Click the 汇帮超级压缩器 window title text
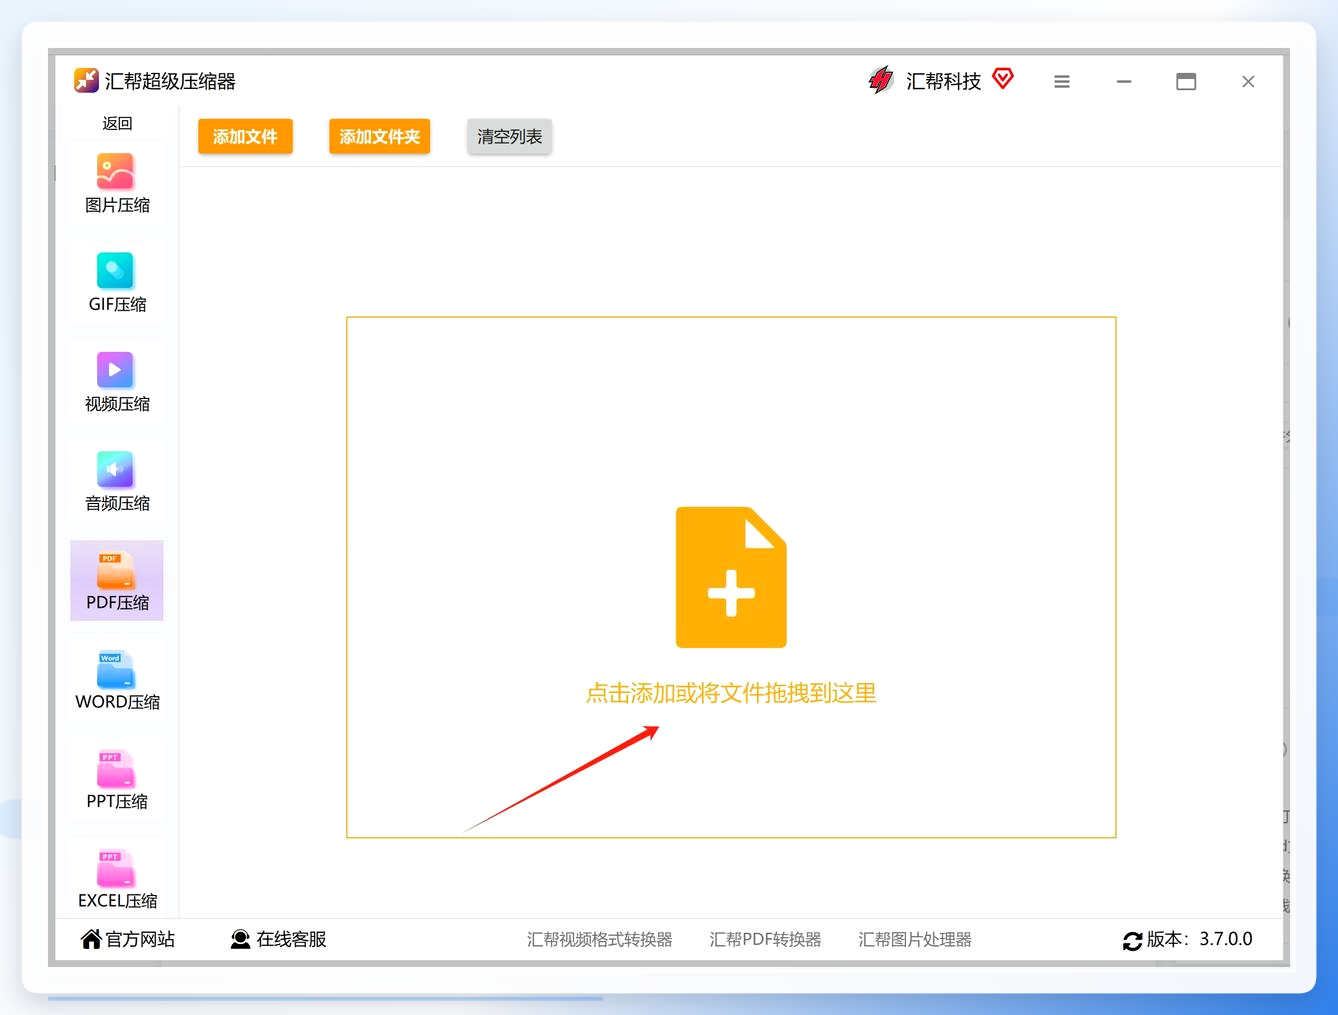Screen dimensions: 1338x1015 pyautogui.click(x=170, y=81)
